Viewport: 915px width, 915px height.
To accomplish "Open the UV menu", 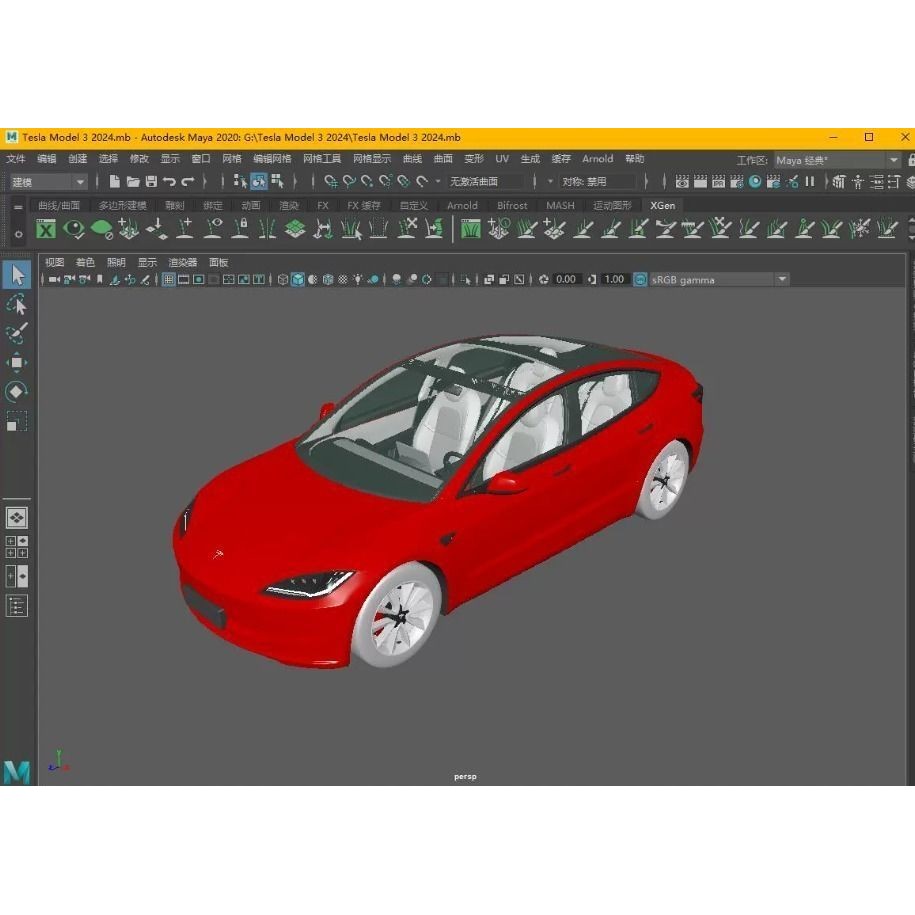I will [502, 159].
